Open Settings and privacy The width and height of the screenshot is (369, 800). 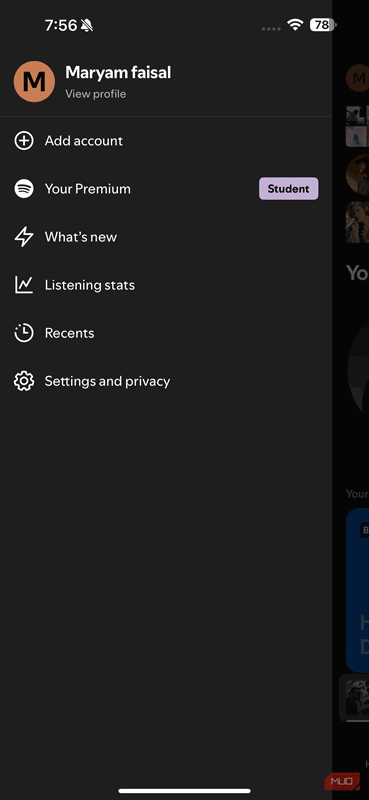107,381
